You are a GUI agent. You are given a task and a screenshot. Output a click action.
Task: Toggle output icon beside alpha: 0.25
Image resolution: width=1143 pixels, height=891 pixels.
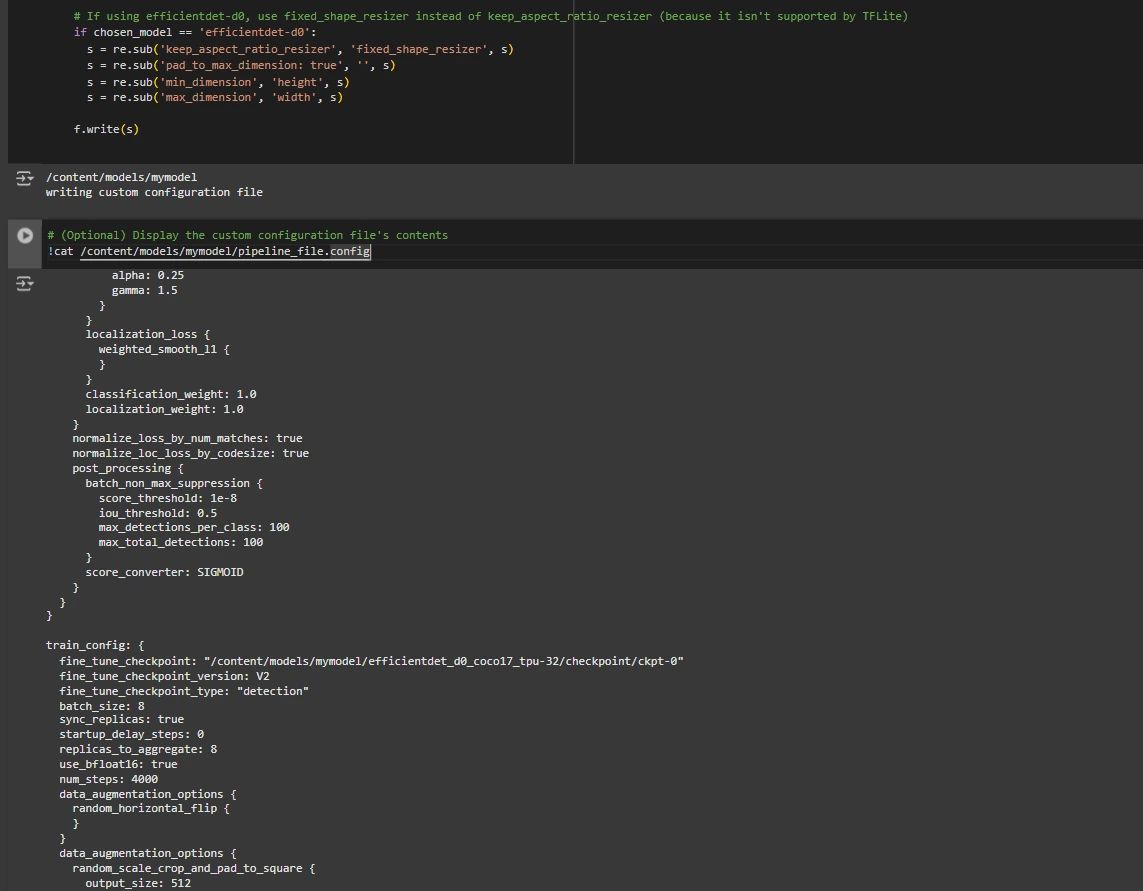pyautogui.click(x=25, y=284)
